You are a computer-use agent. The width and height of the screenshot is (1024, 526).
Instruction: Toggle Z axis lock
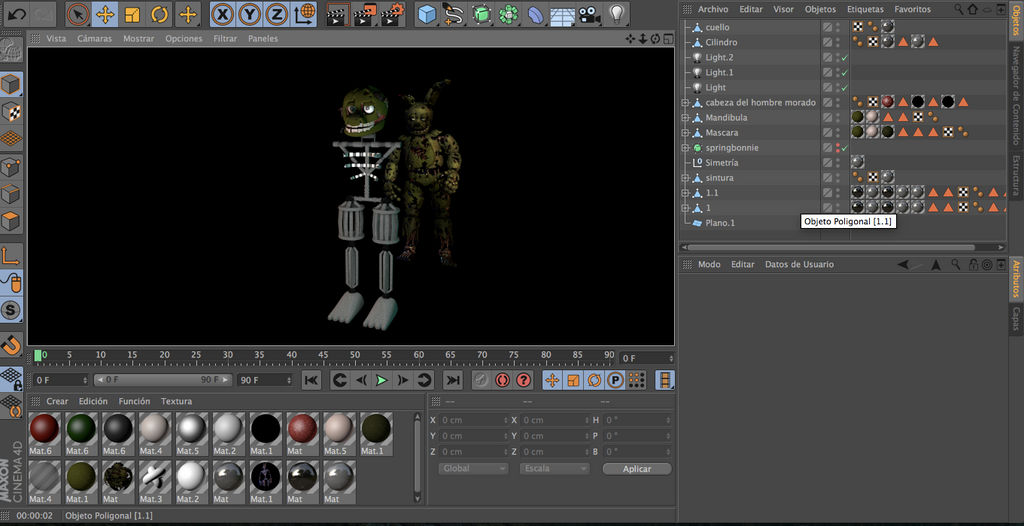[277, 14]
